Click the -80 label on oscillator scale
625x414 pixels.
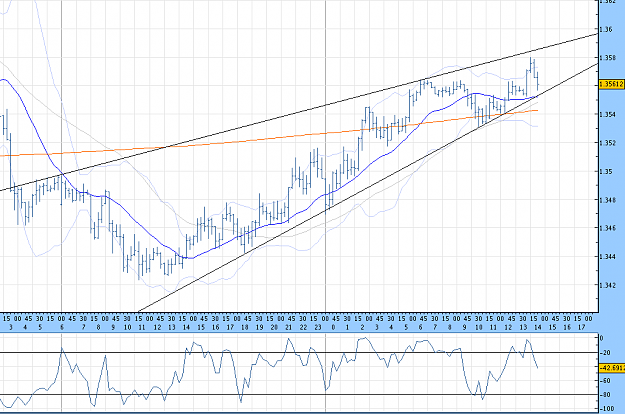605,394
